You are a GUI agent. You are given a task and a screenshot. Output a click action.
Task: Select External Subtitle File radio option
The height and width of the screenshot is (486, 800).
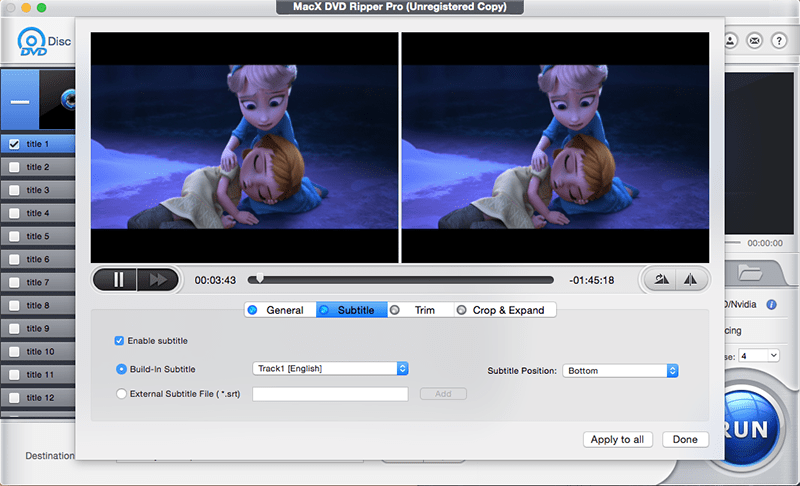coord(121,394)
